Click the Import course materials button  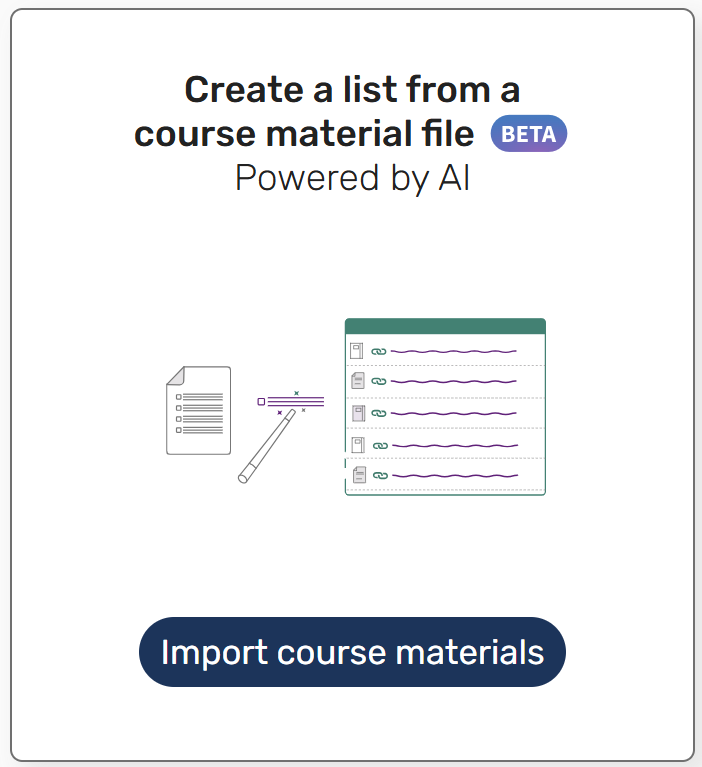click(352, 652)
